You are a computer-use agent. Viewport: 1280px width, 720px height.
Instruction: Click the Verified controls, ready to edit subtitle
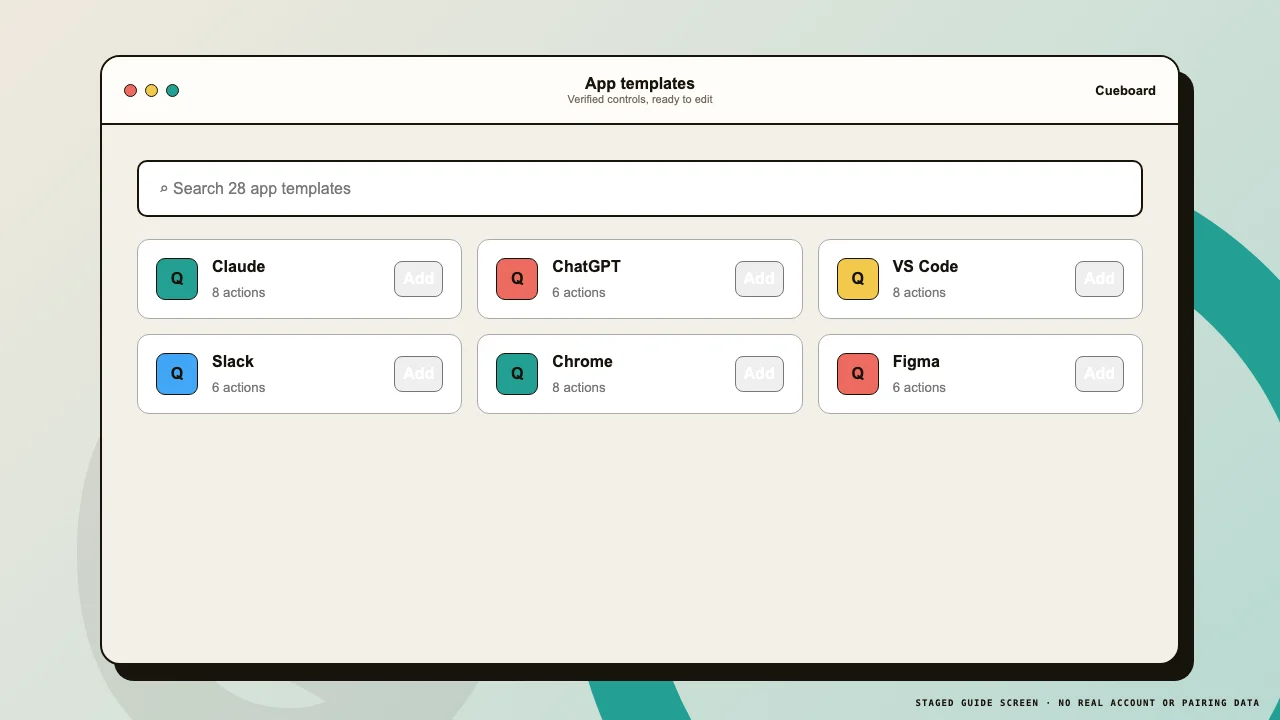coord(640,100)
